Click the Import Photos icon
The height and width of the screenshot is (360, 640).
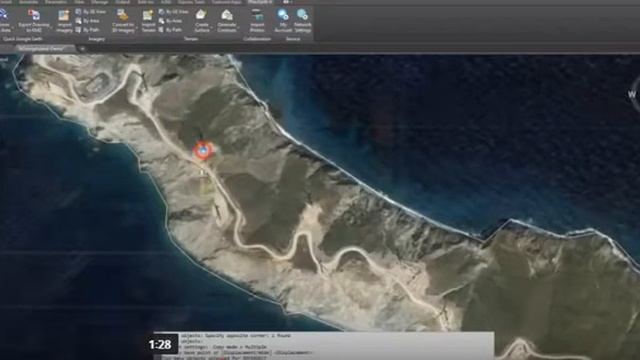point(257,16)
